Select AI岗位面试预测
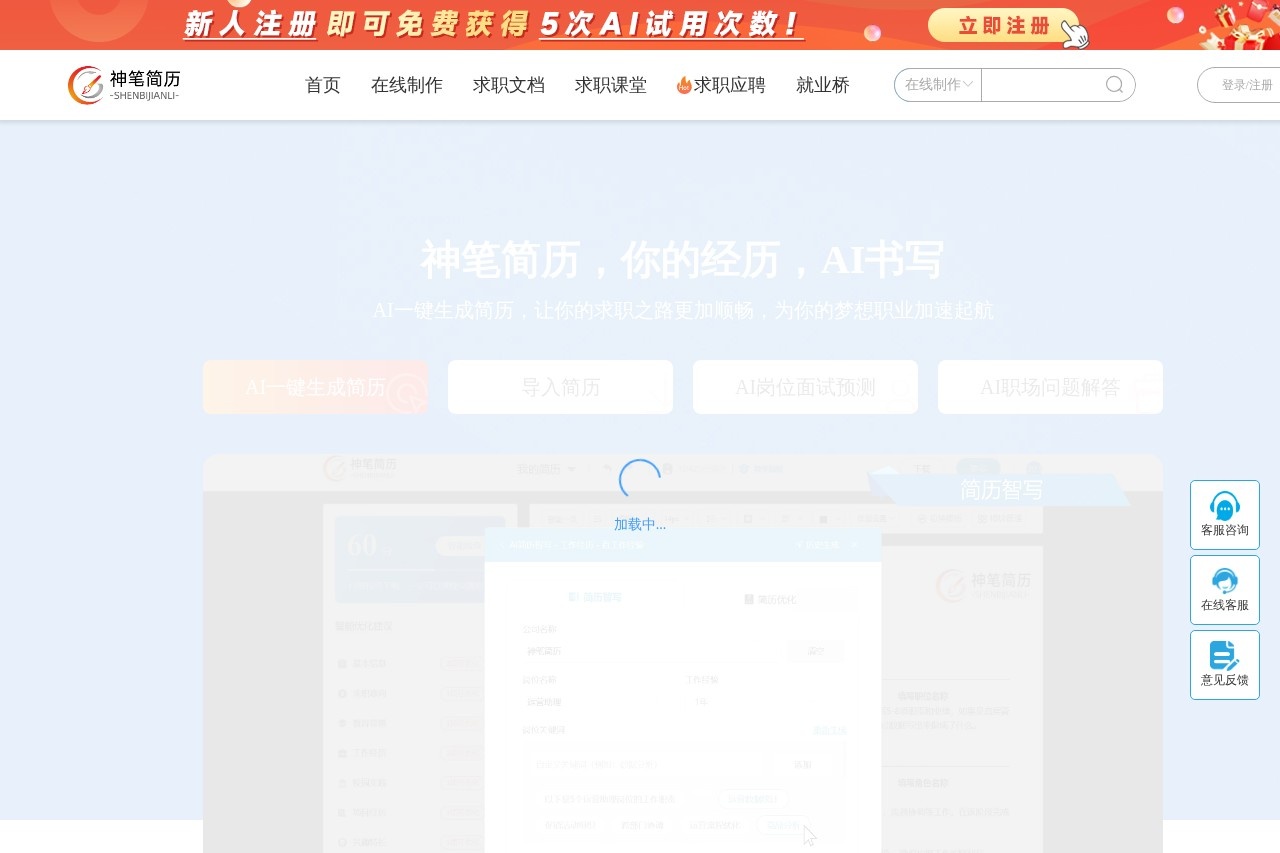The image size is (1280, 853). point(805,387)
